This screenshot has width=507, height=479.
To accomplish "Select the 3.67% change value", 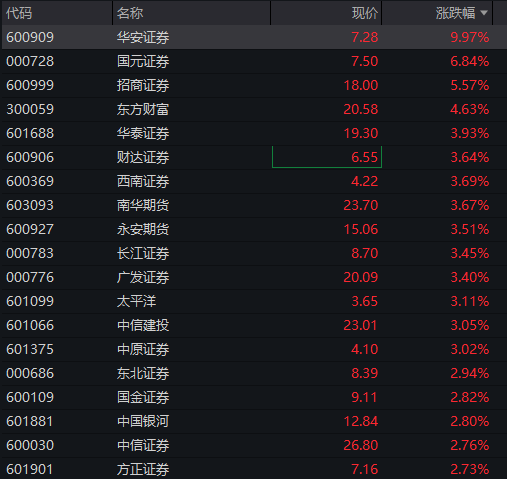I will coord(470,205).
